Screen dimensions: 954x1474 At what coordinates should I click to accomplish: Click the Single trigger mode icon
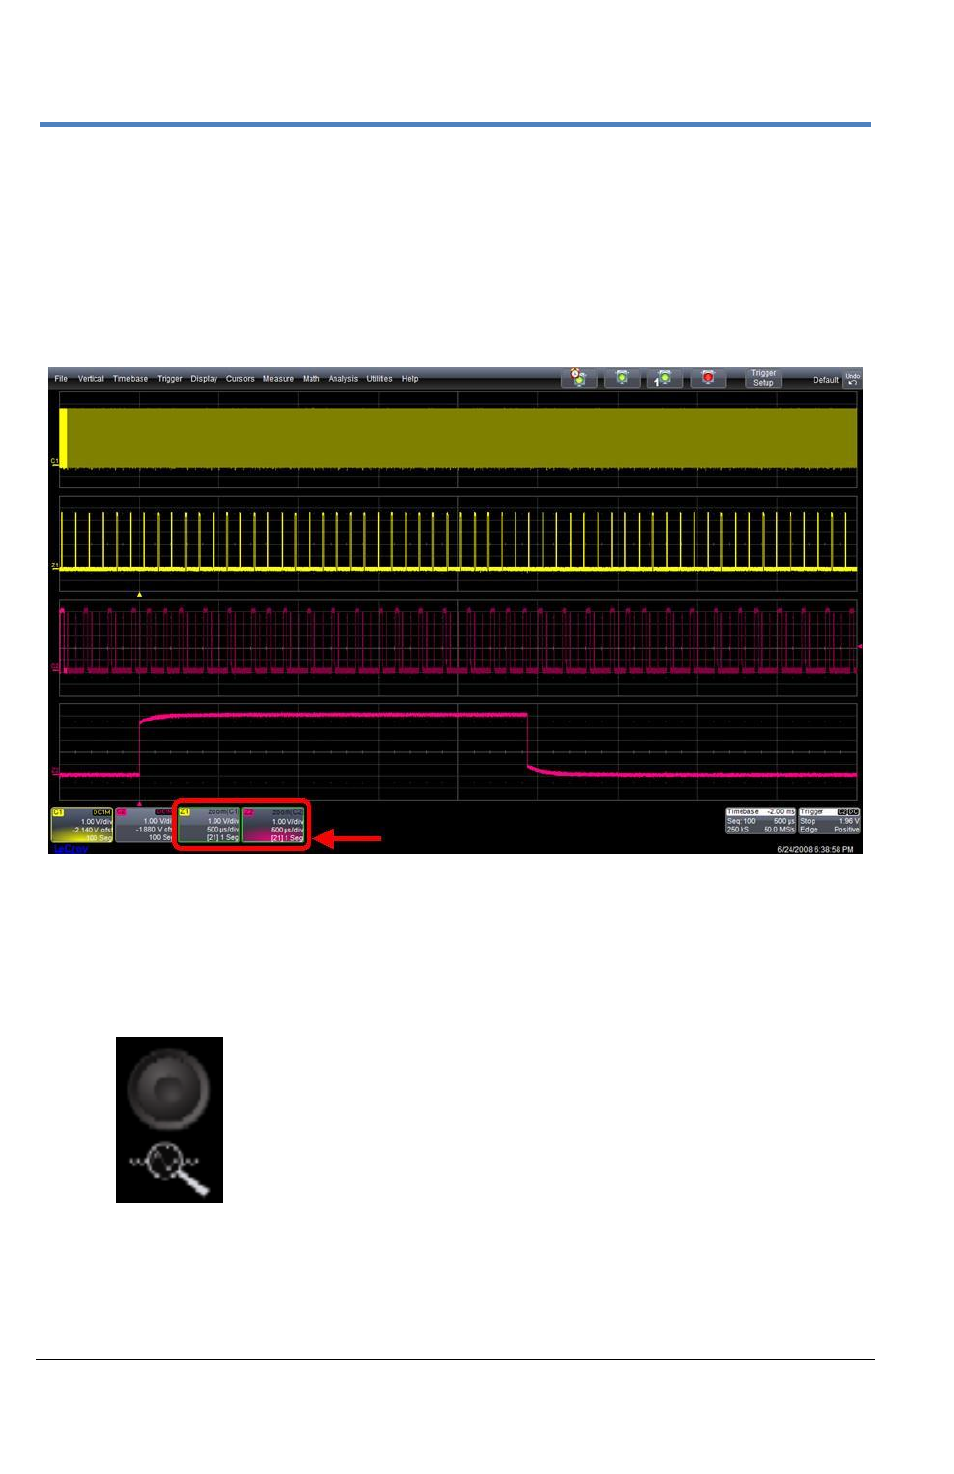tap(664, 378)
